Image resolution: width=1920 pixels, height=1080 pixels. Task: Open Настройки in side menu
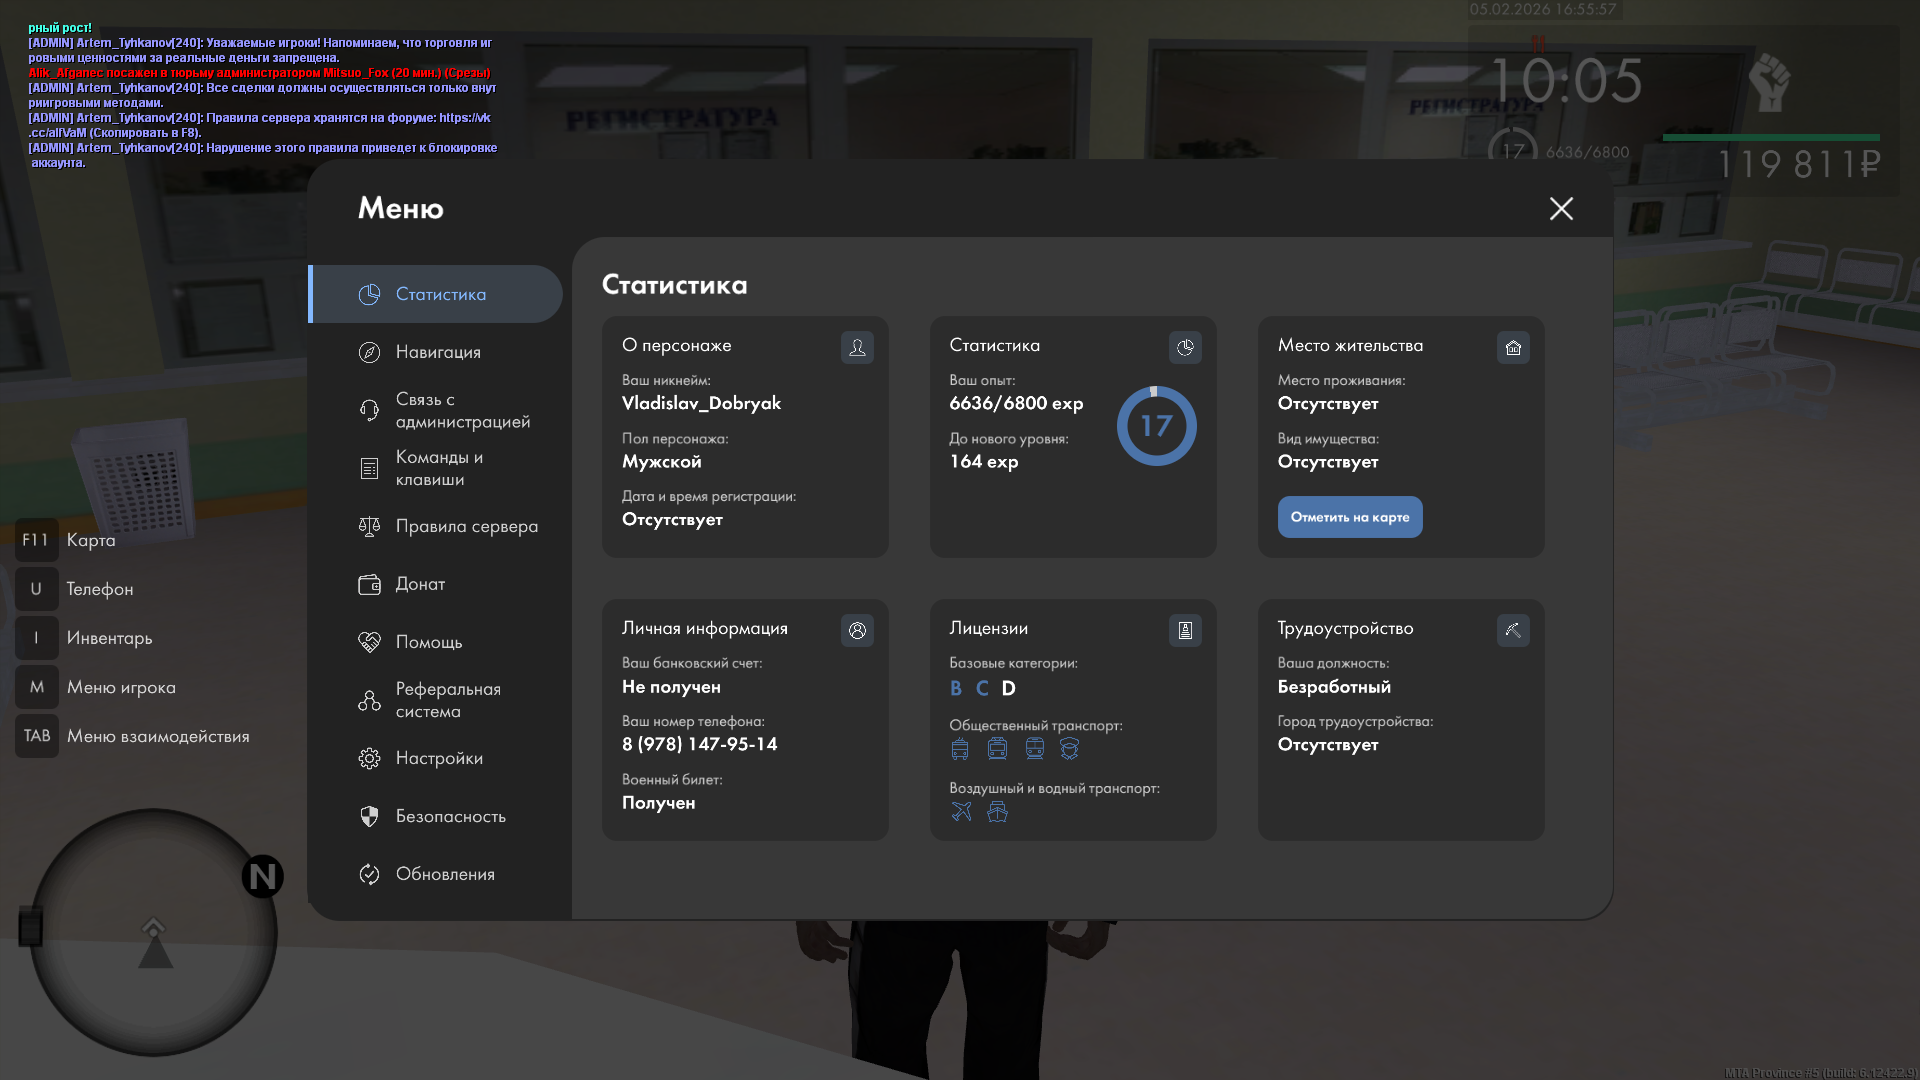pos(439,758)
